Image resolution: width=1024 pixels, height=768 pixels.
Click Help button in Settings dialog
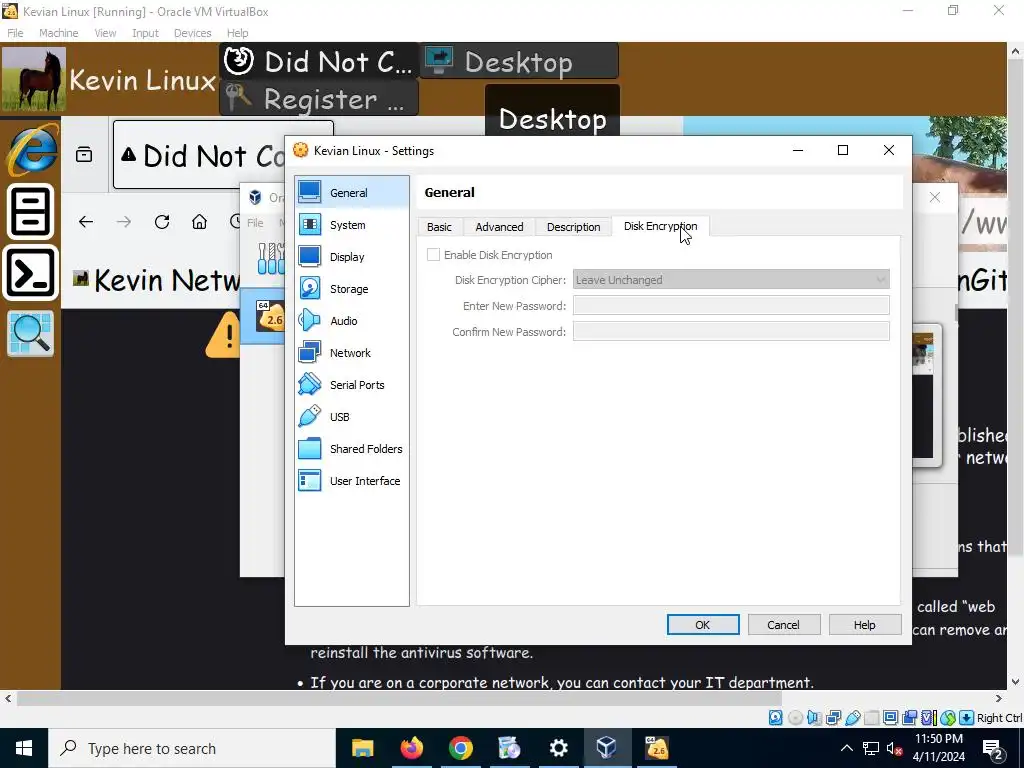point(864,625)
